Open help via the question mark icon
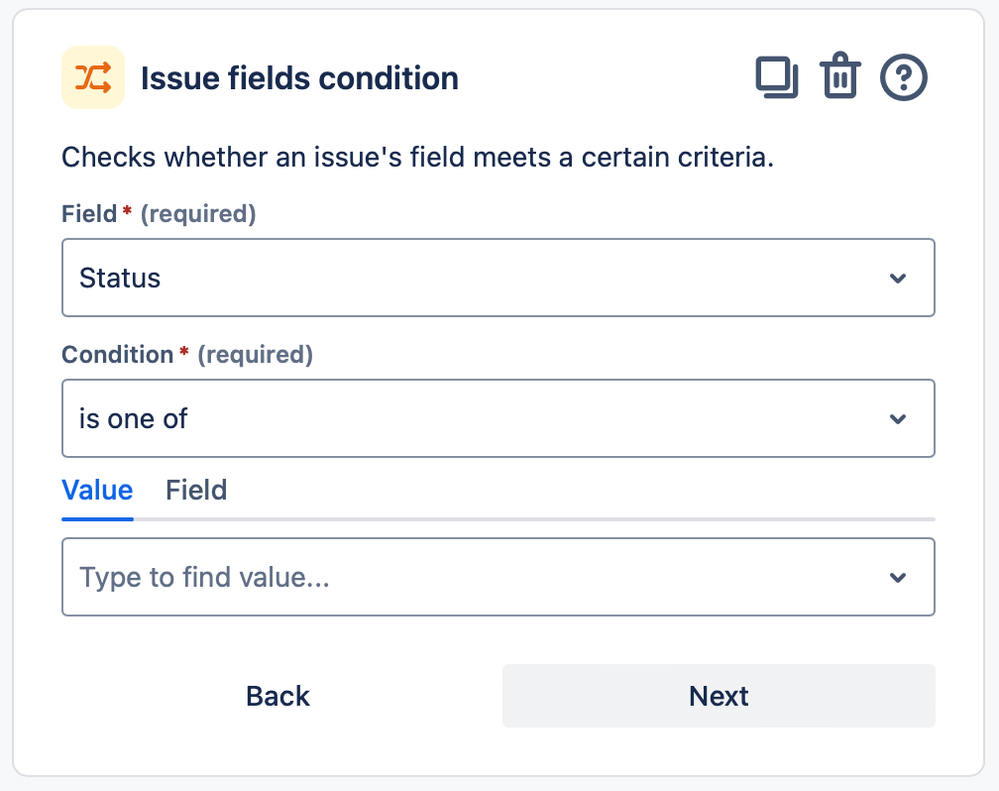This screenshot has width=999, height=791. 903,76
